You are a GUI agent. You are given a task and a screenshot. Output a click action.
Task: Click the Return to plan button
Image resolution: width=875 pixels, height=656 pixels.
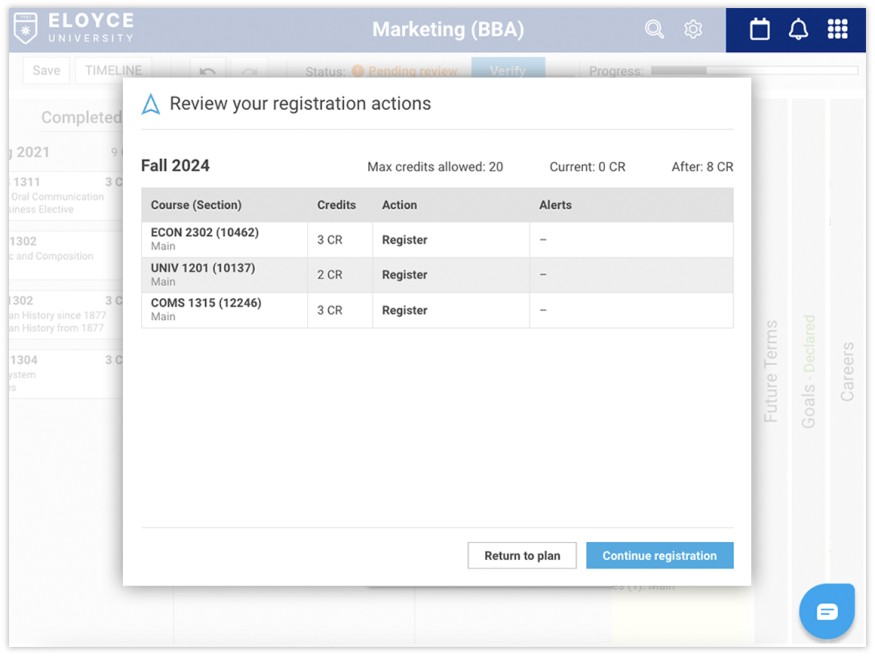522,556
